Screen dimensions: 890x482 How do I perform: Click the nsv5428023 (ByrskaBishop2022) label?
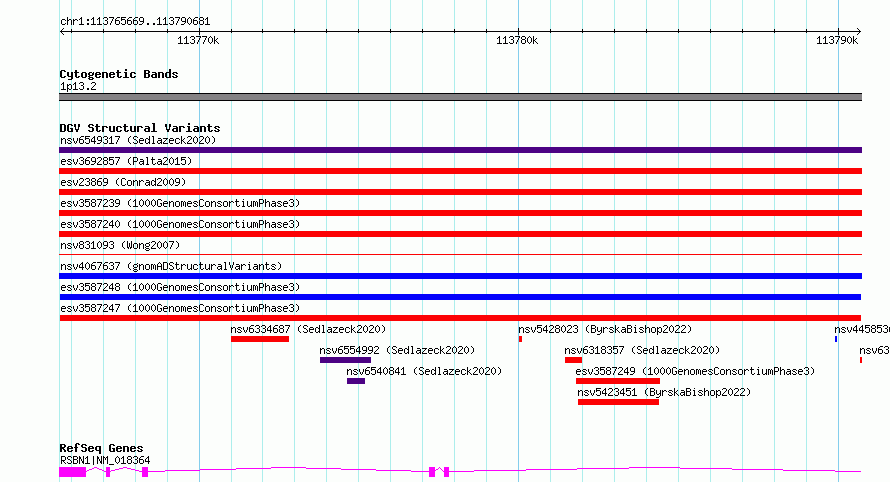pyautogui.click(x=605, y=329)
